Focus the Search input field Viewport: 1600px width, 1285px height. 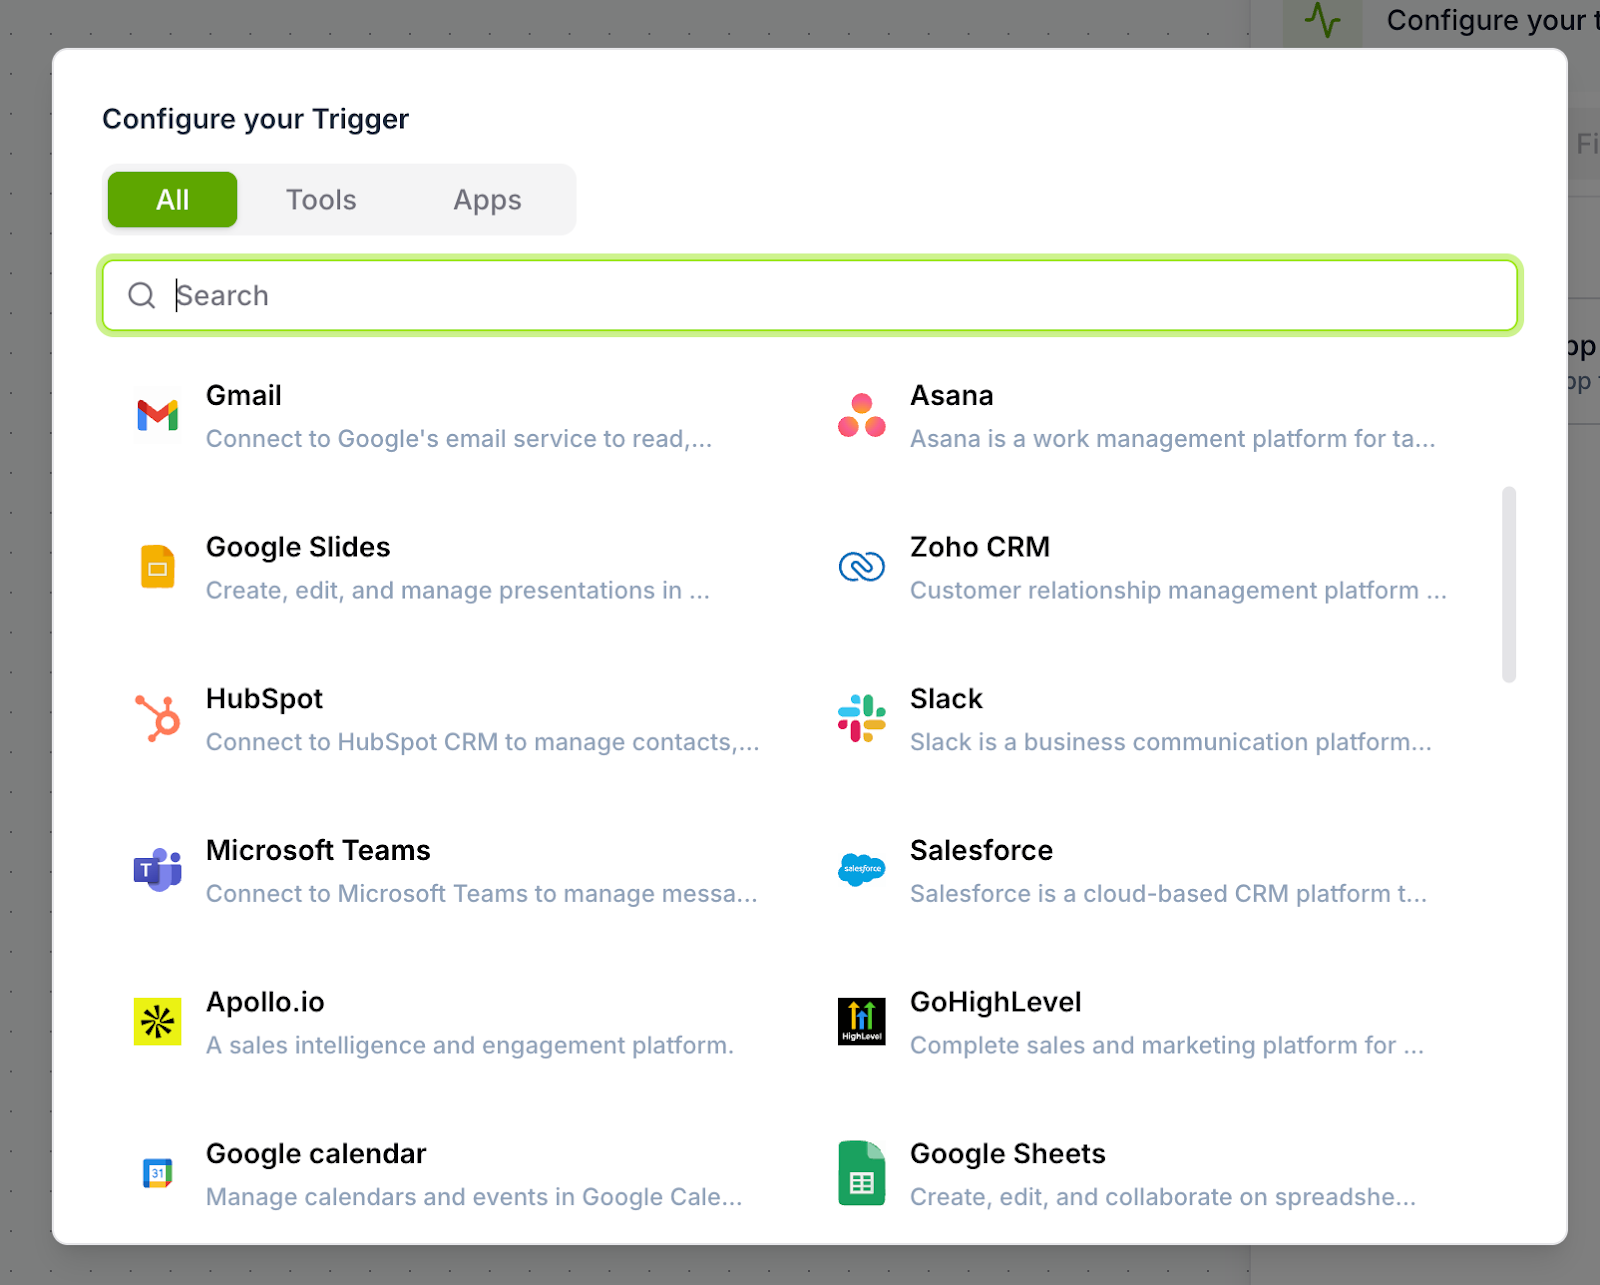point(810,295)
